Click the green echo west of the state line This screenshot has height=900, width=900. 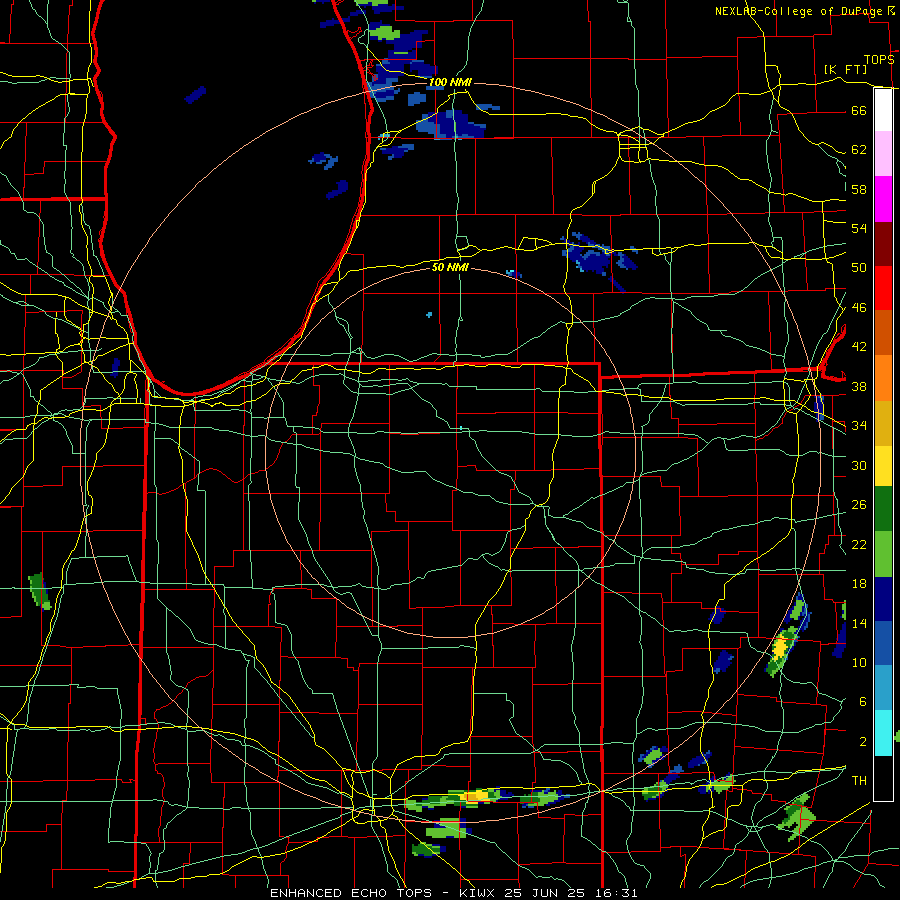click(40, 591)
